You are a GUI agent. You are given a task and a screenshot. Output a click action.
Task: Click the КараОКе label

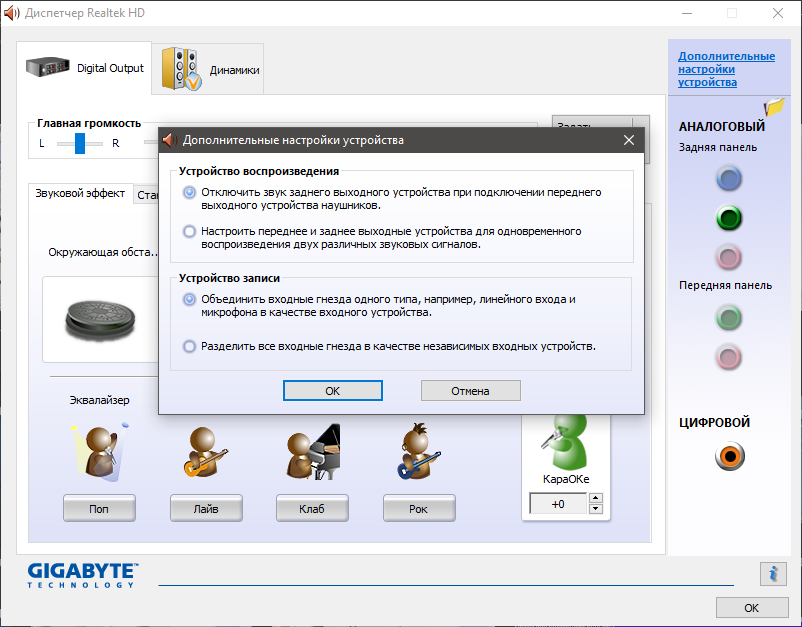point(566,479)
